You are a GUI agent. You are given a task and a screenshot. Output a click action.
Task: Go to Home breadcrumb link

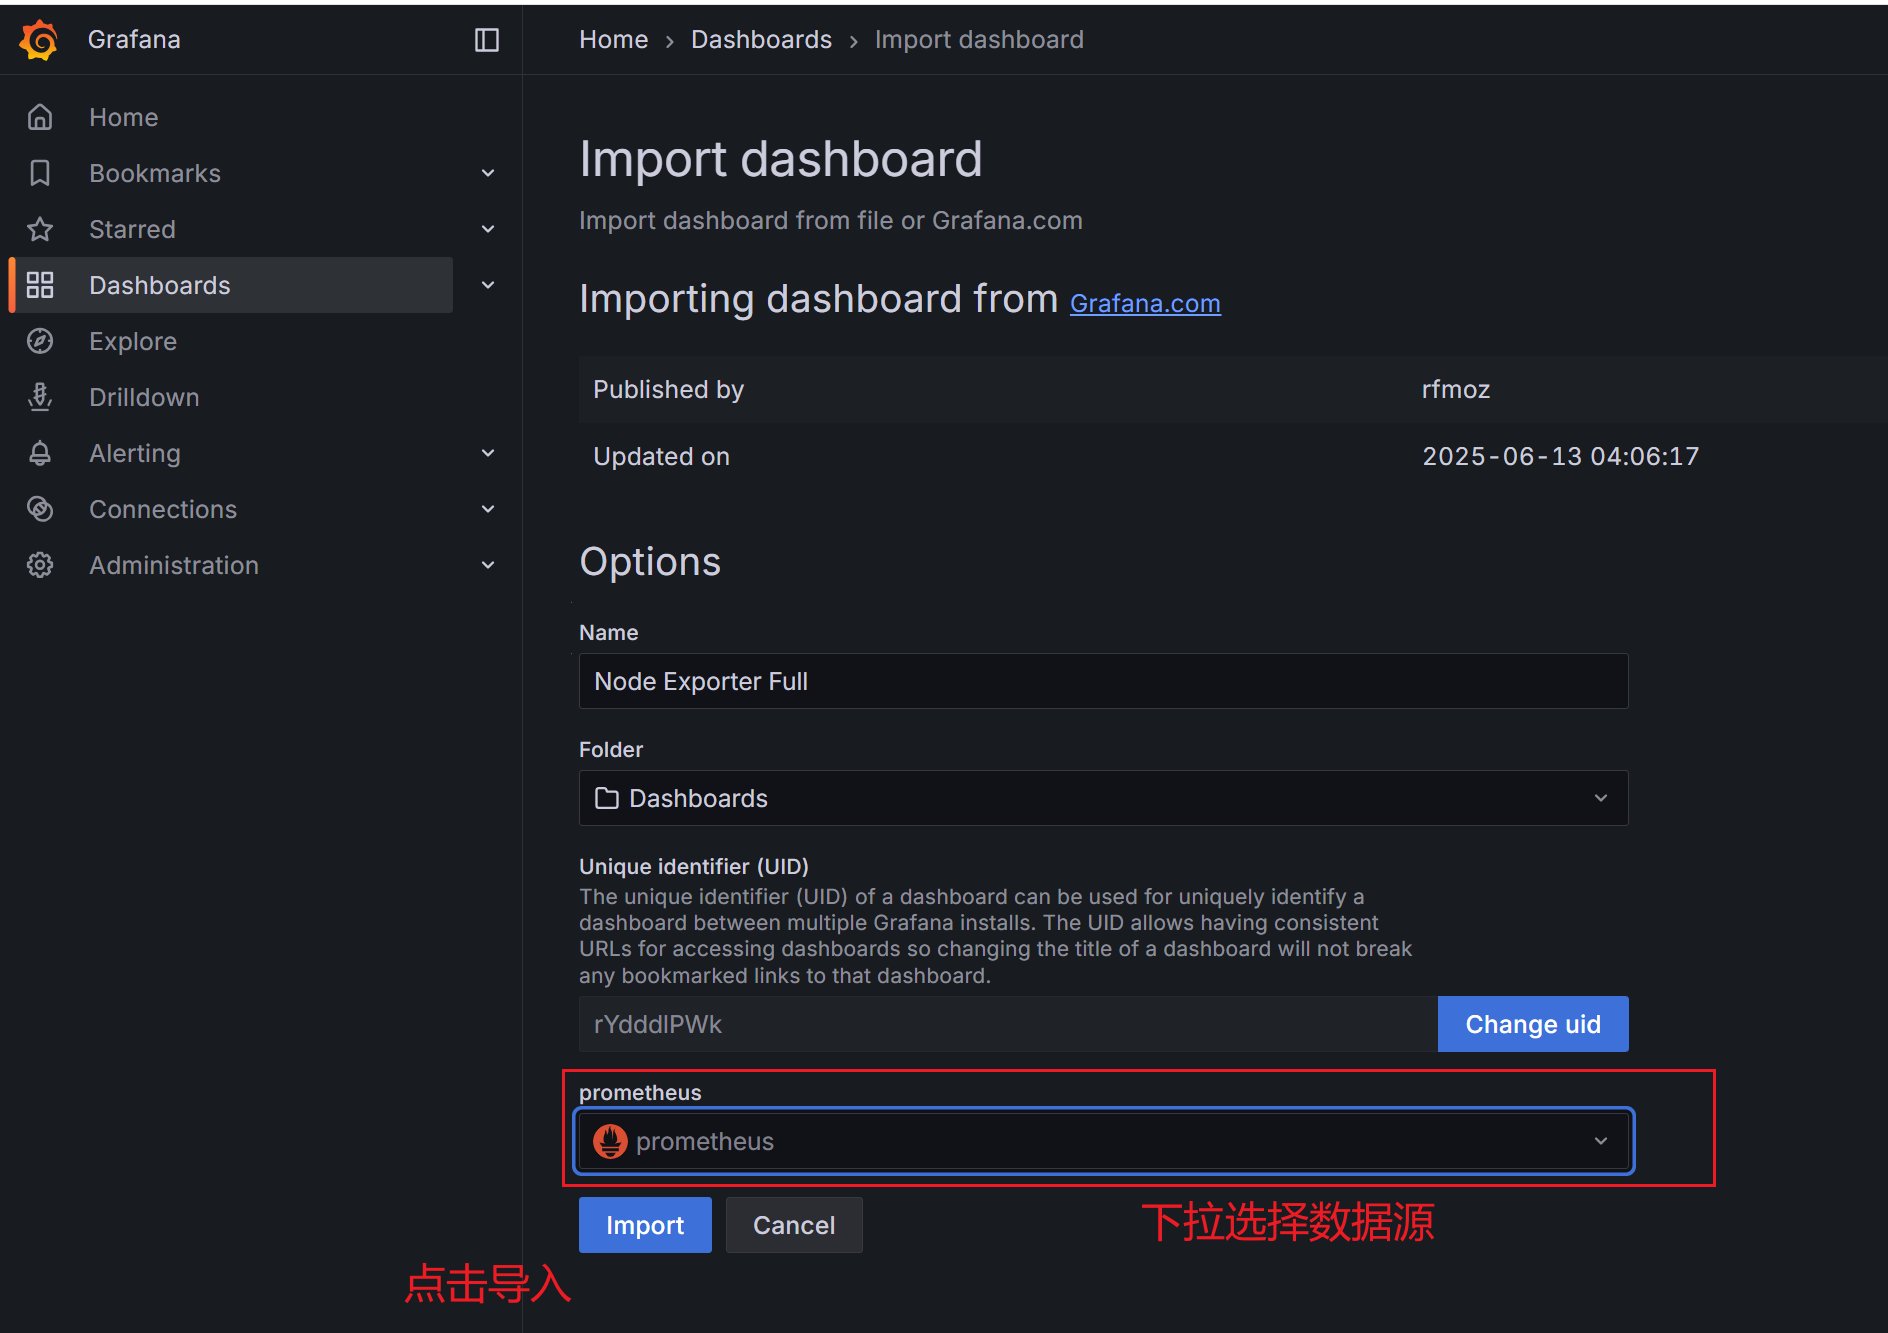tap(614, 40)
